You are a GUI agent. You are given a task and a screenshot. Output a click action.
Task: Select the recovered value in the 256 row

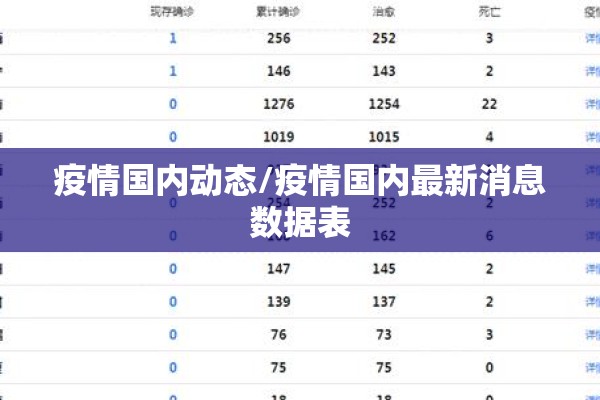click(x=384, y=38)
